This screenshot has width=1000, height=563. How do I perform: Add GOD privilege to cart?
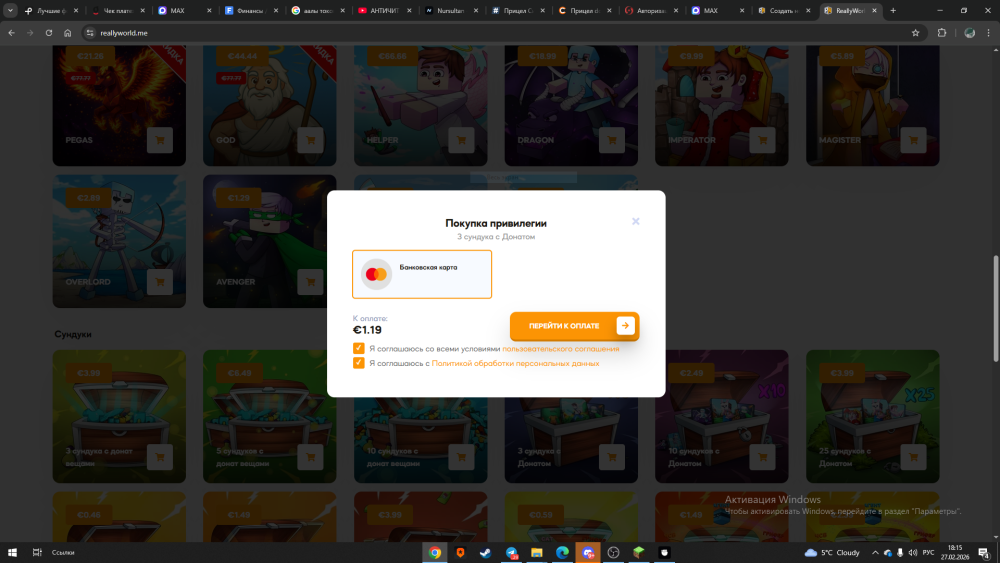311,140
